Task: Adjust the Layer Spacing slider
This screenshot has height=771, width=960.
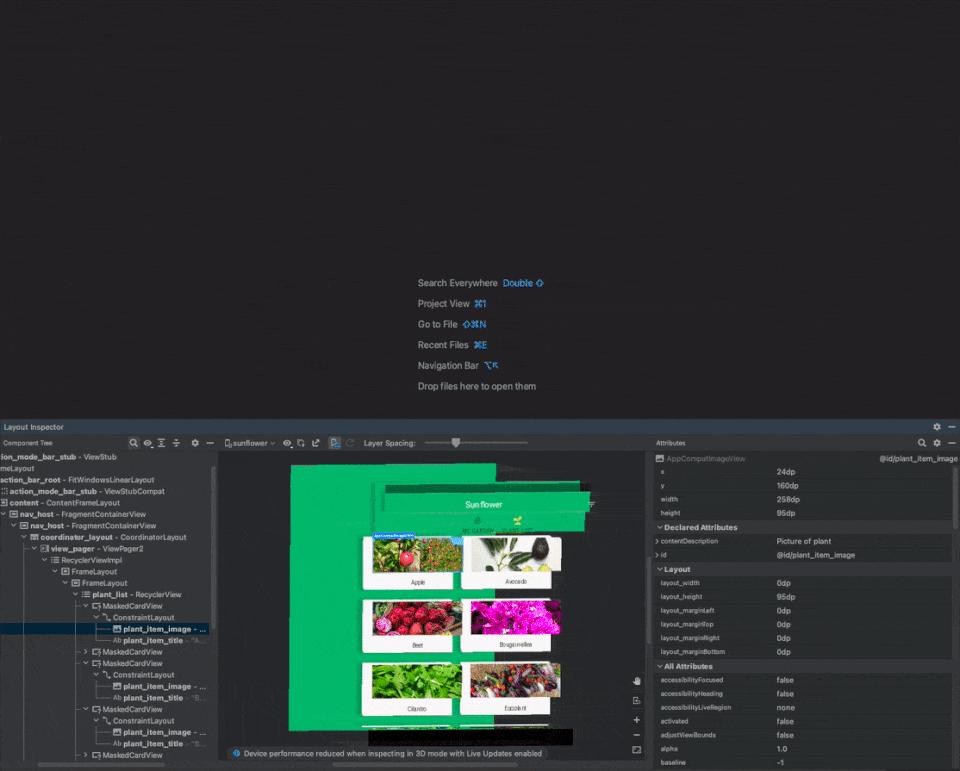Action: (455, 442)
